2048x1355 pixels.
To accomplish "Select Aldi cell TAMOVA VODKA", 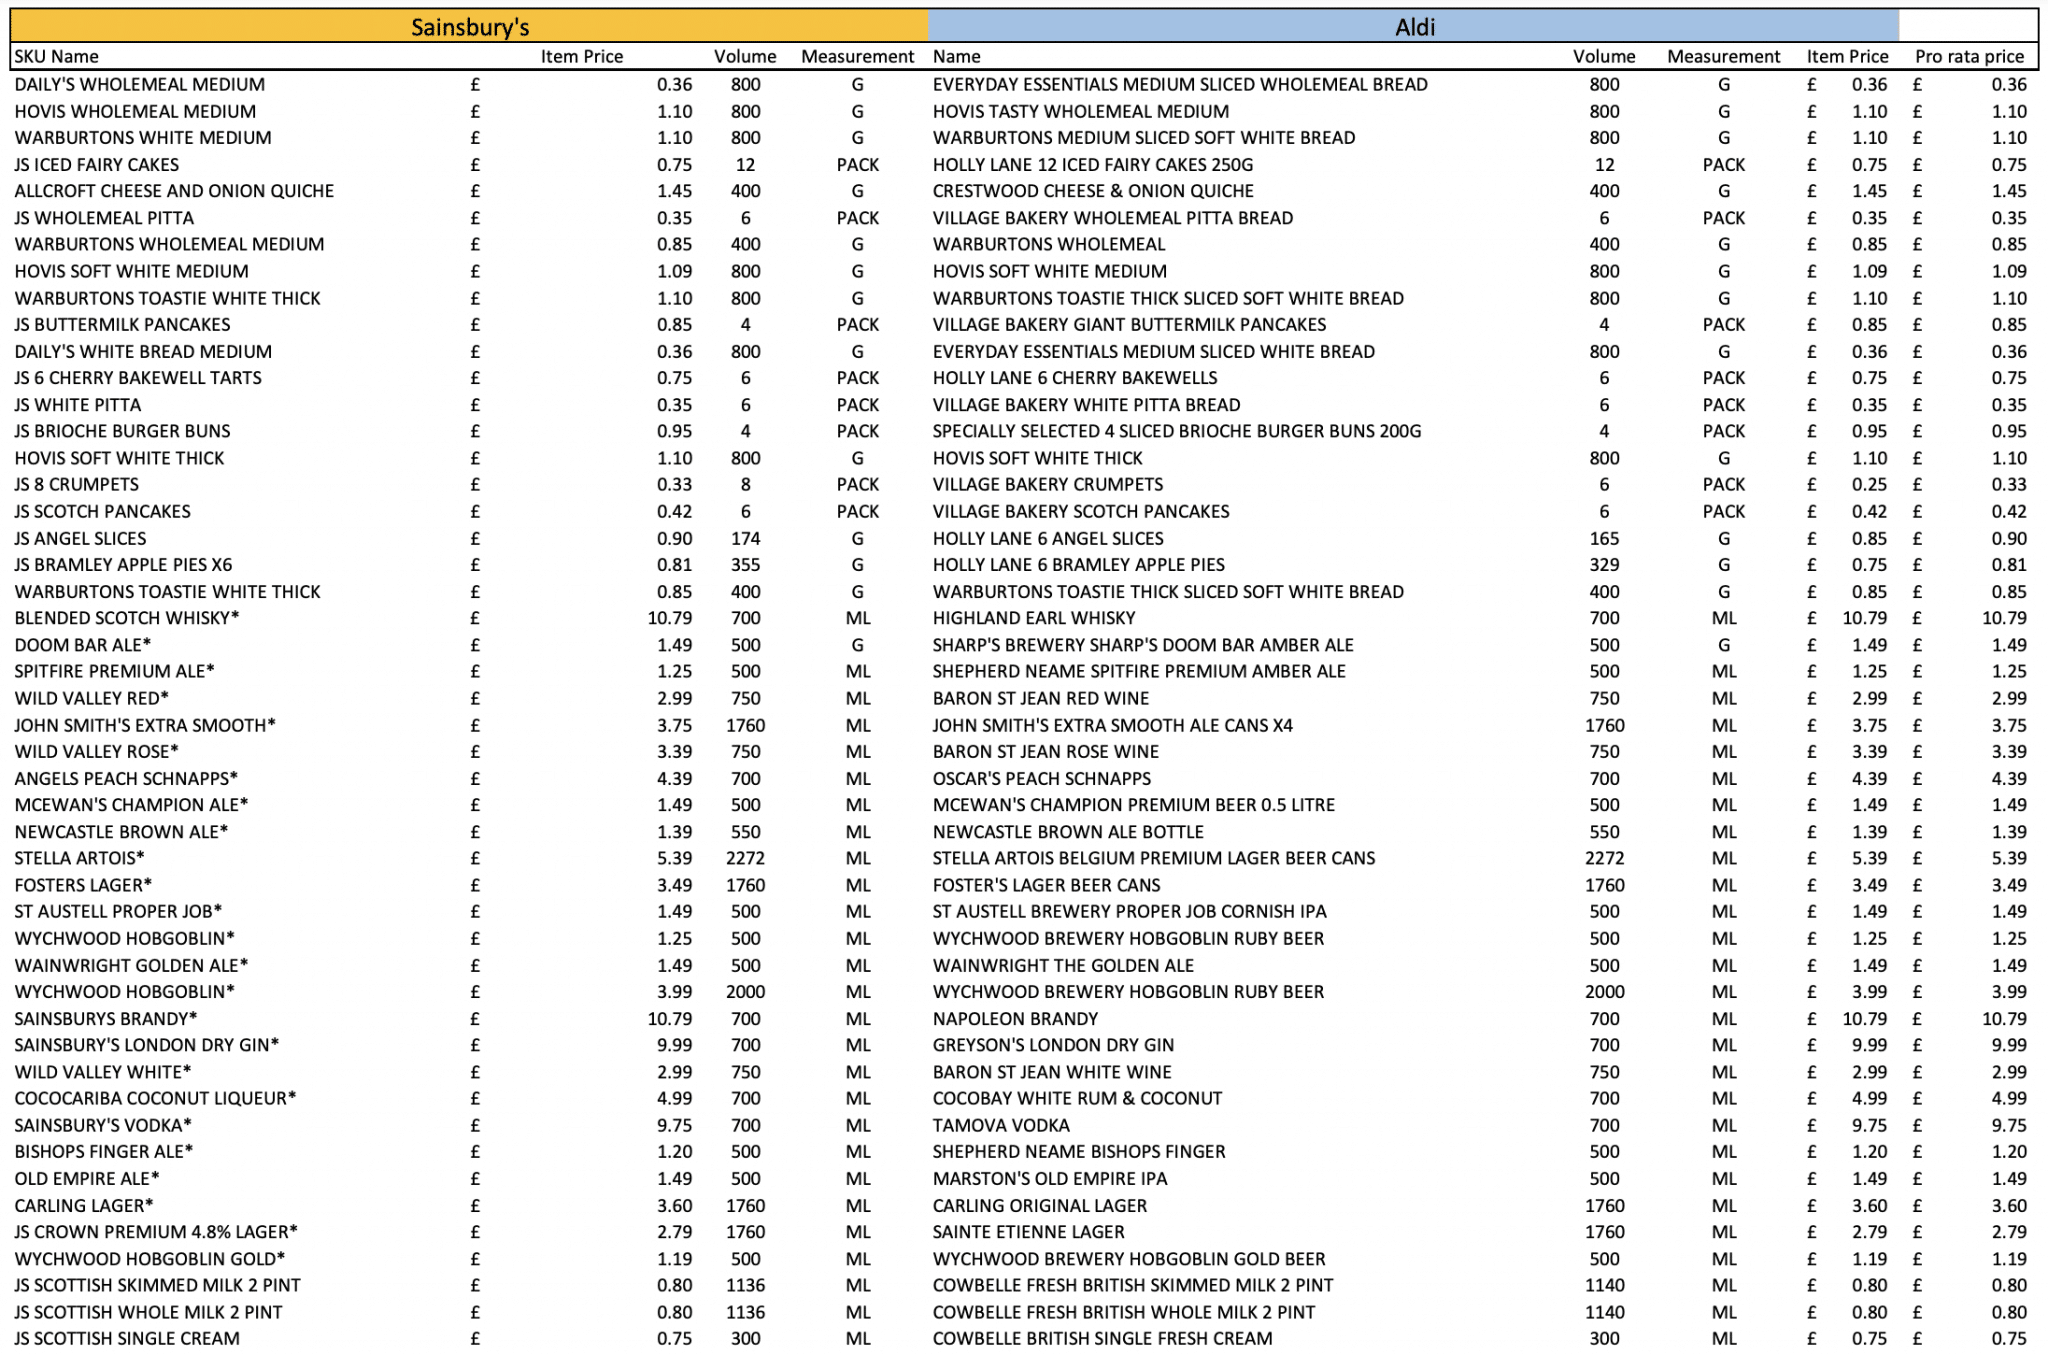I will [x=1001, y=1125].
